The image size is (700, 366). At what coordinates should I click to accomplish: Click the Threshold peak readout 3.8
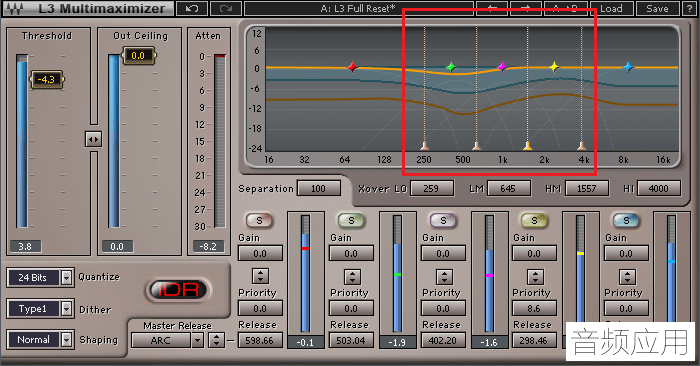coord(25,246)
